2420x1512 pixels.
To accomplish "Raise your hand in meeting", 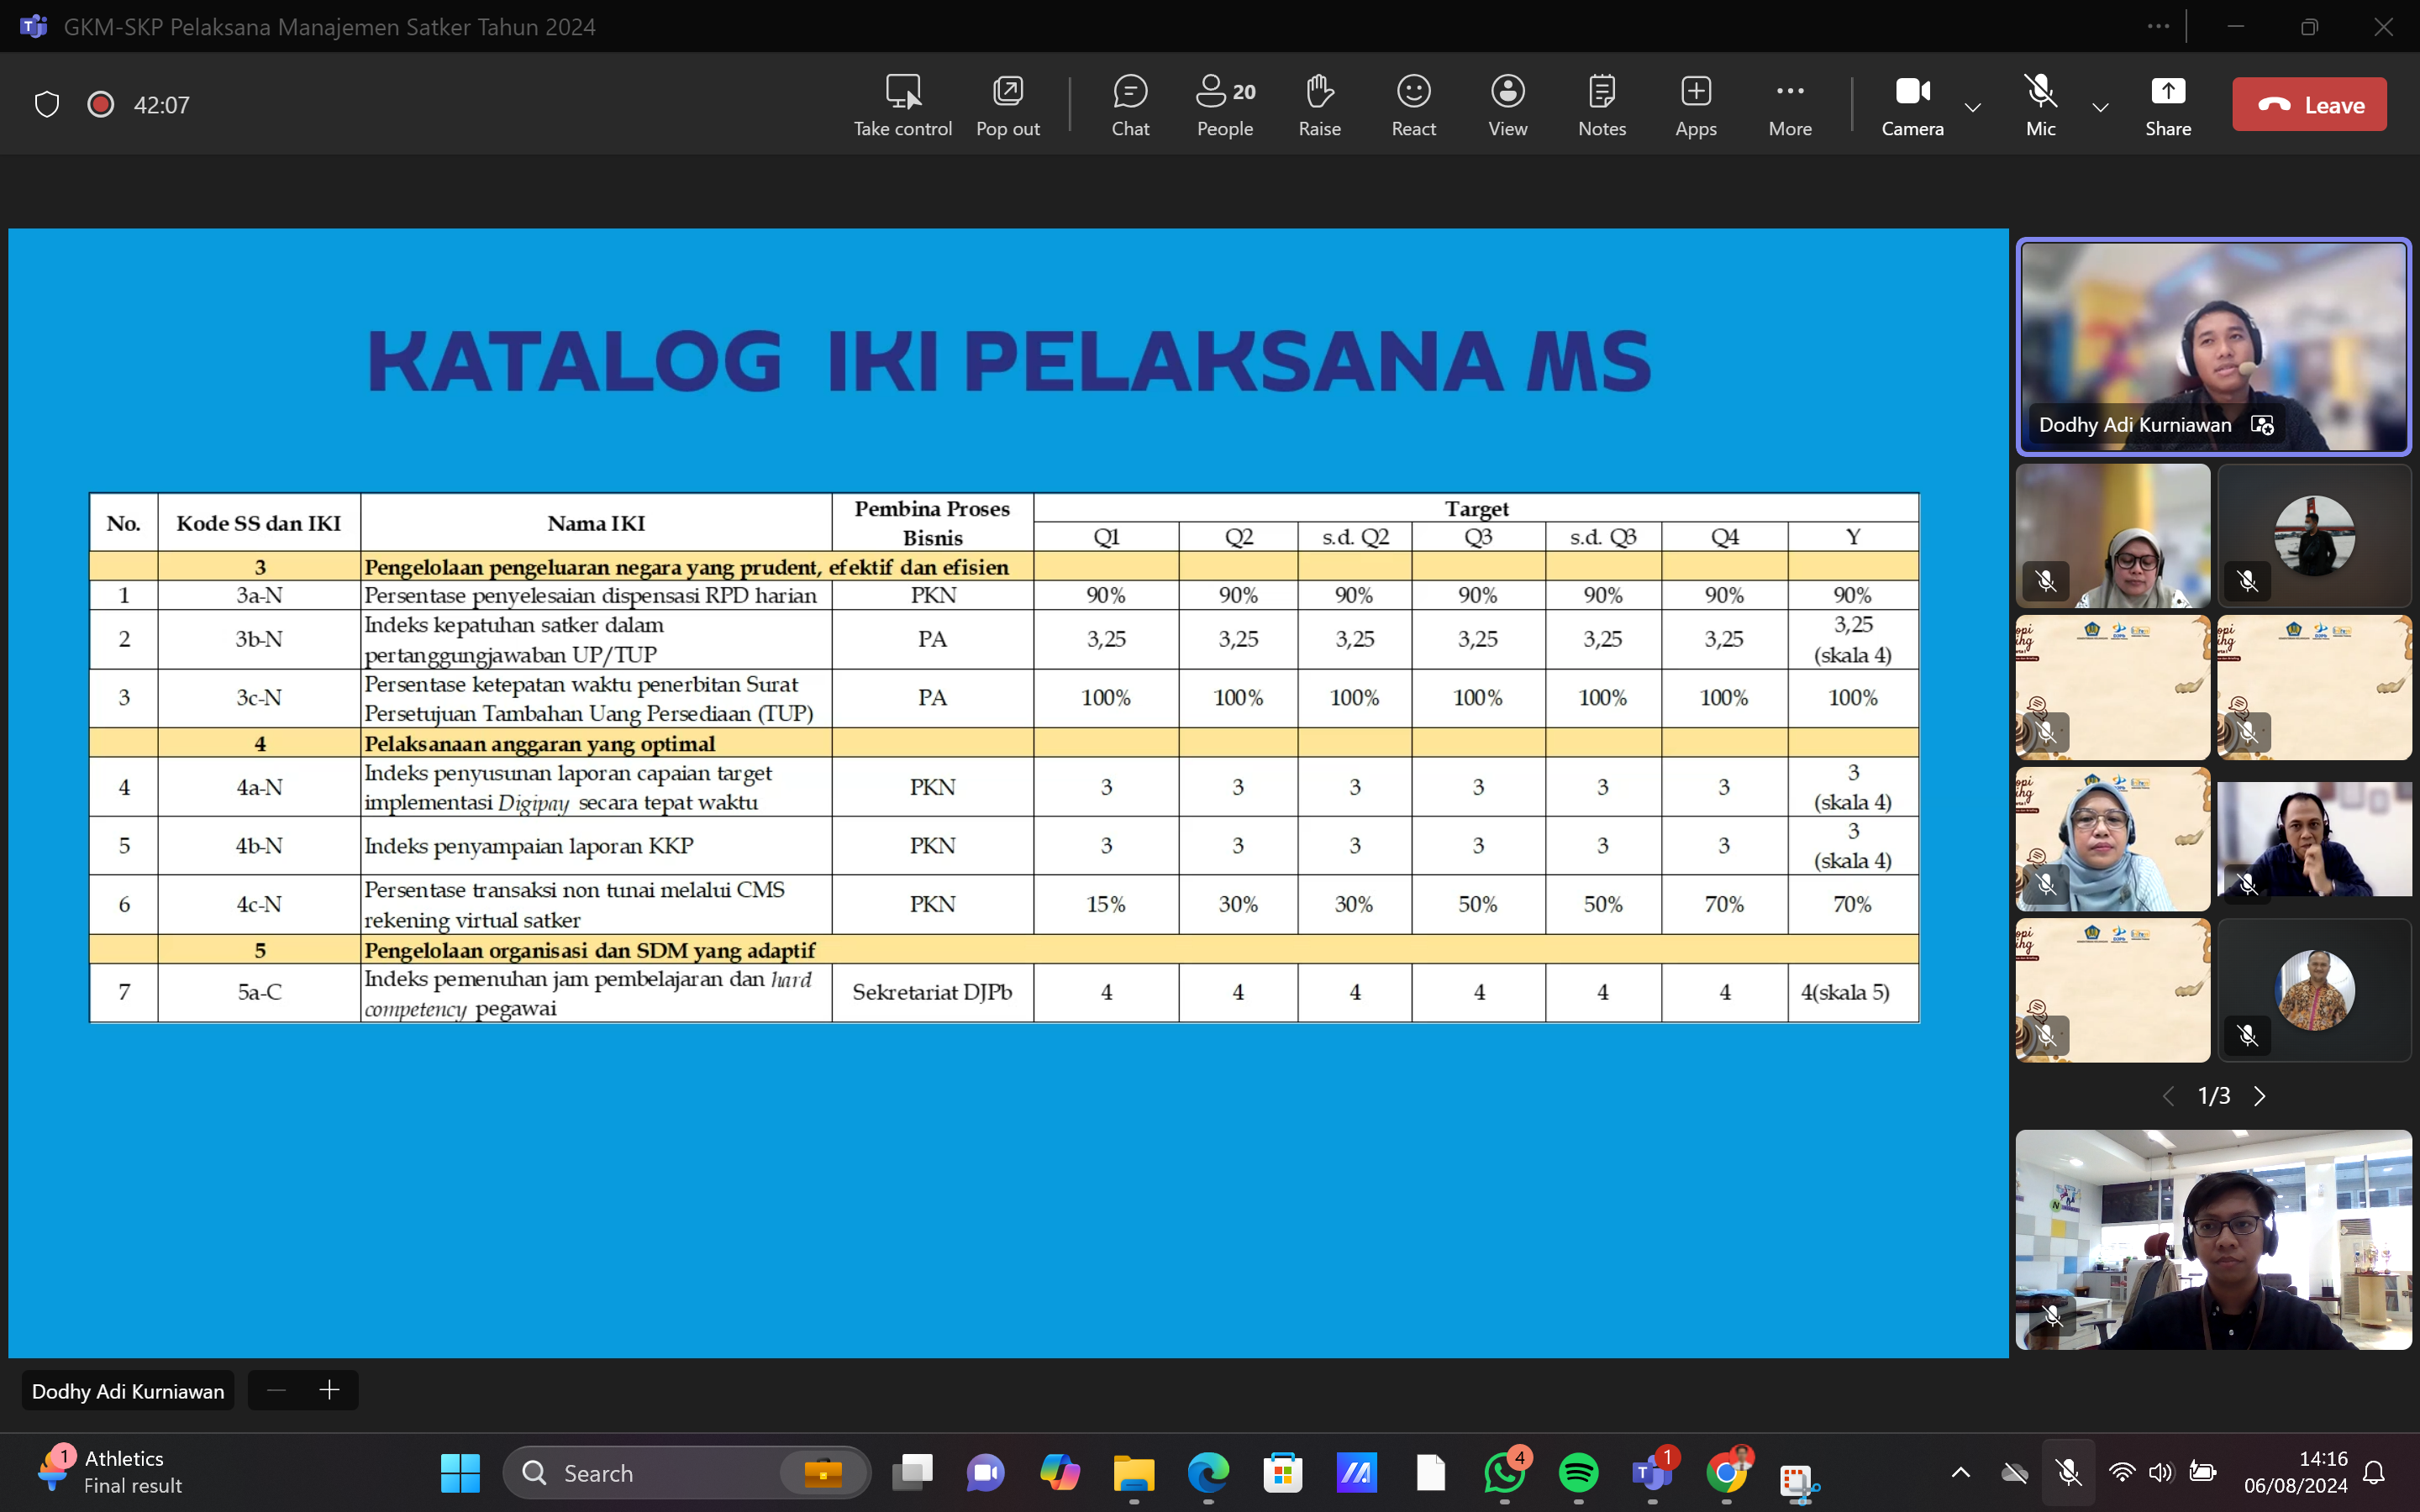I will click(1319, 104).
